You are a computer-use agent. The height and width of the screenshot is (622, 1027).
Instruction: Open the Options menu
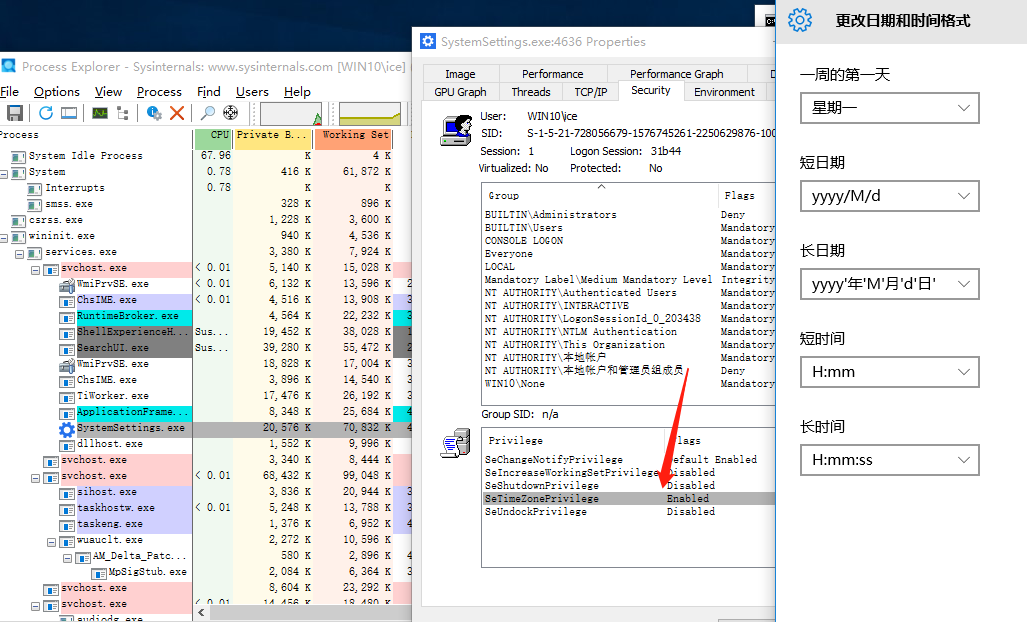tap(56, 91)
